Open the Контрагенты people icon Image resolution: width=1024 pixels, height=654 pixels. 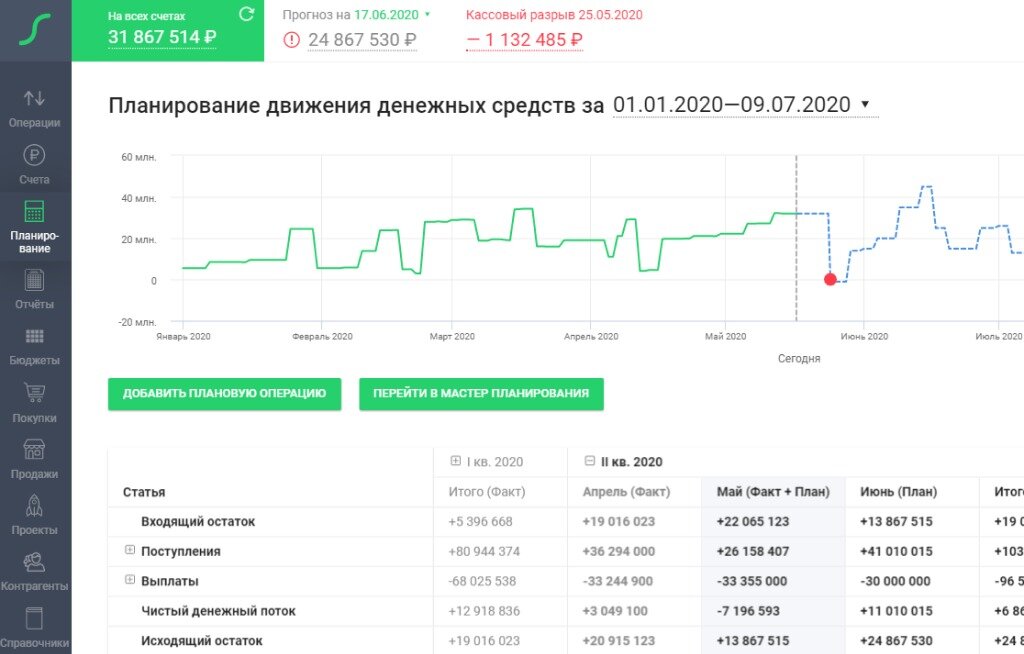tap(35, 561)
